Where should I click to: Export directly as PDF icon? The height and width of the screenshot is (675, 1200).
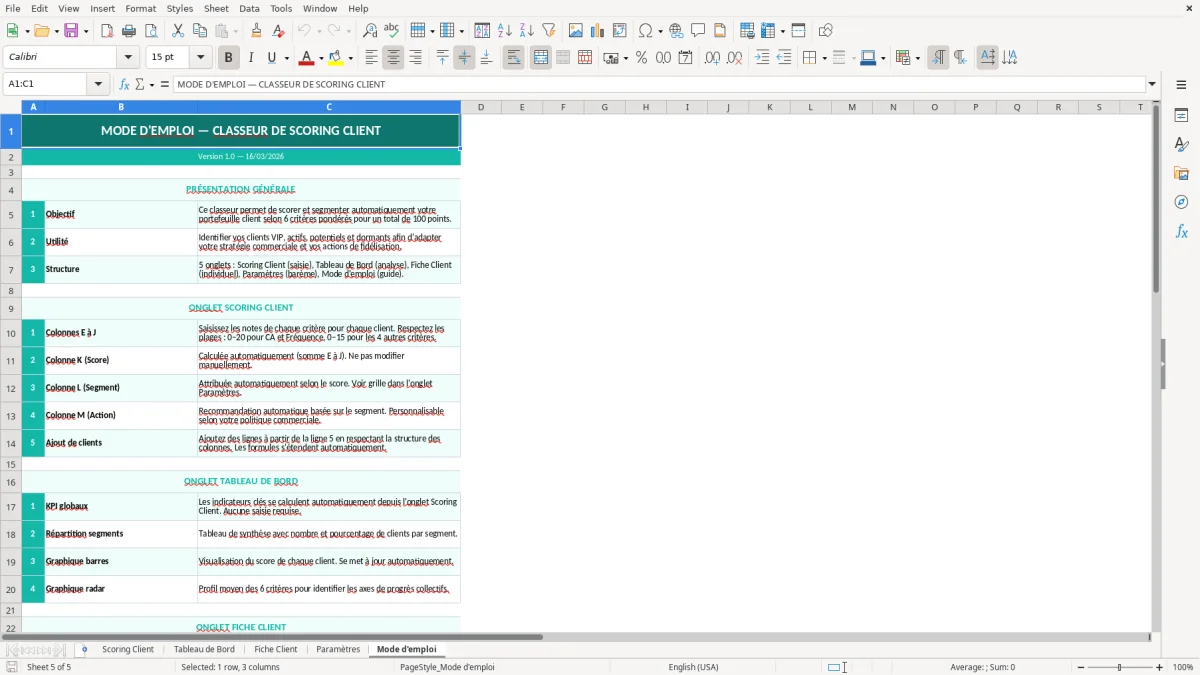pos(107,31)
